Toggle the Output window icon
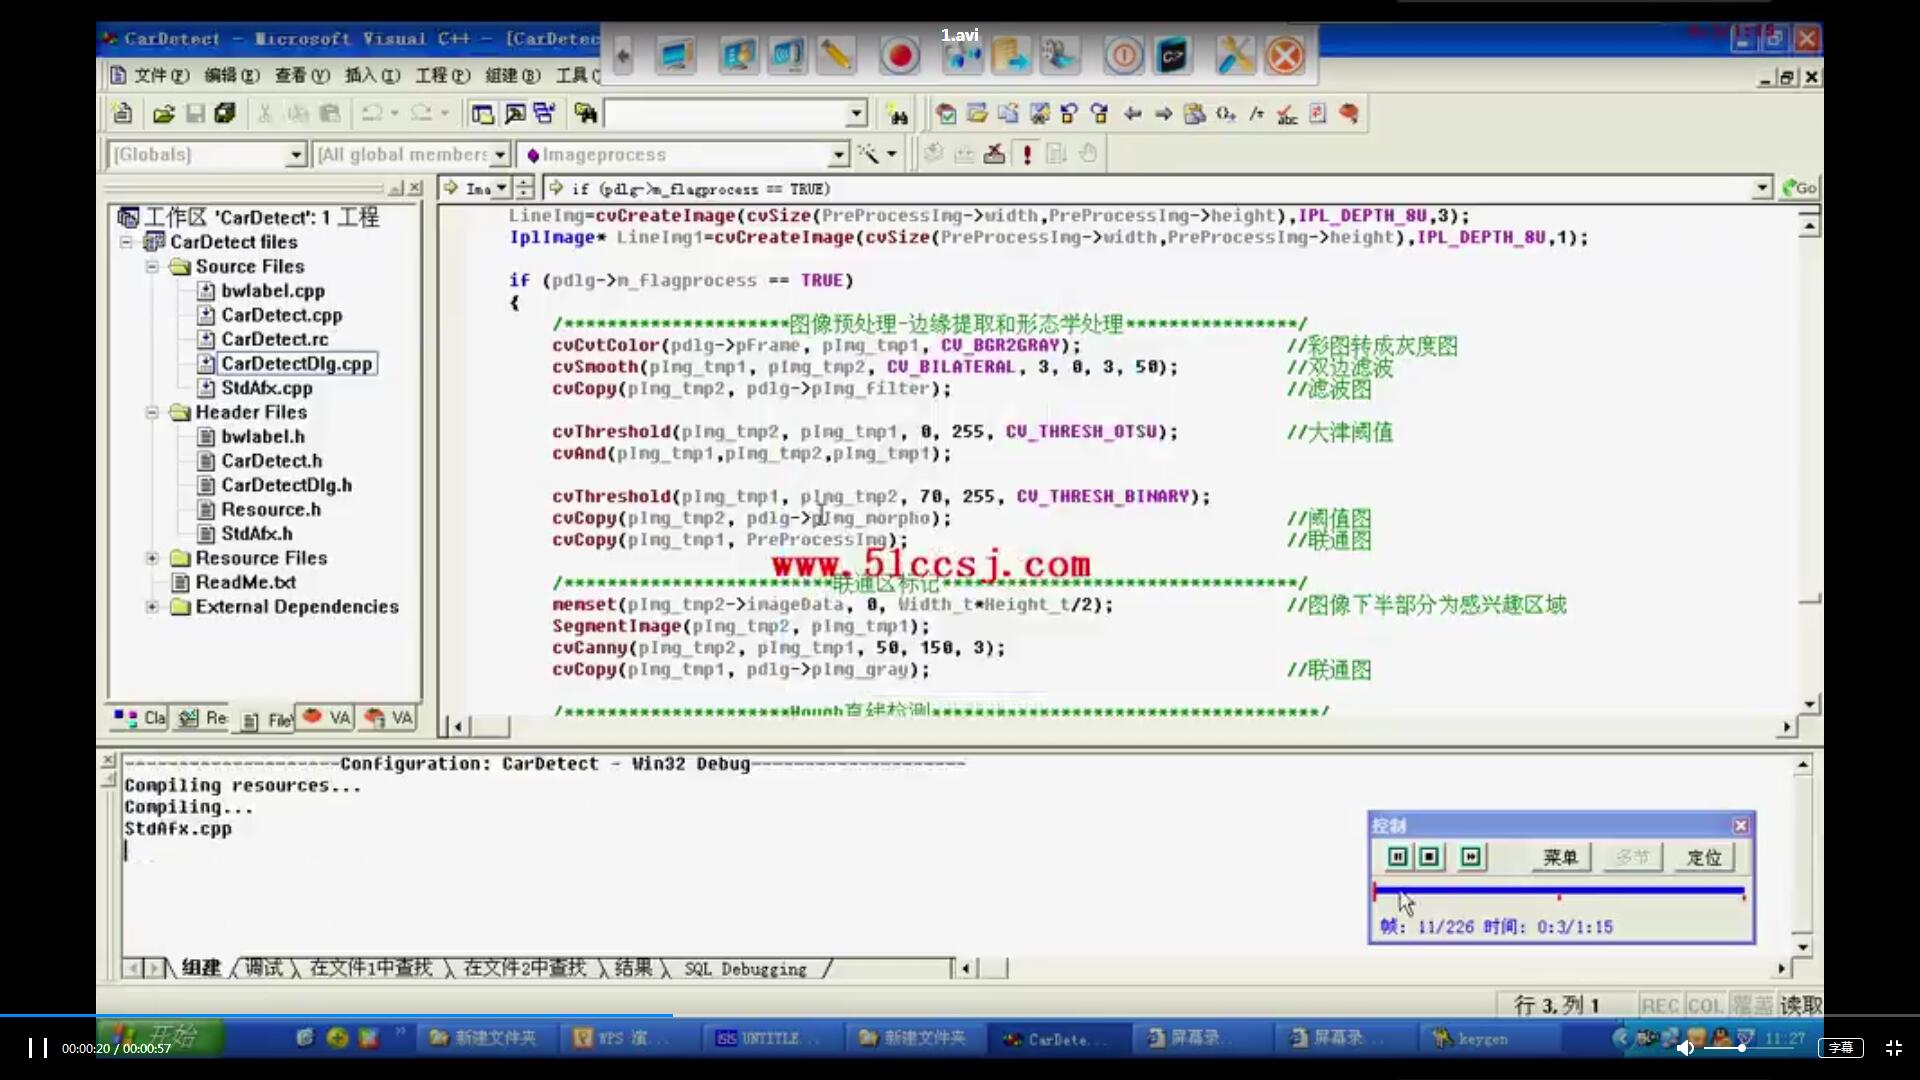Viewport: 1920px width, 1080px height. (x=514, y=114)
